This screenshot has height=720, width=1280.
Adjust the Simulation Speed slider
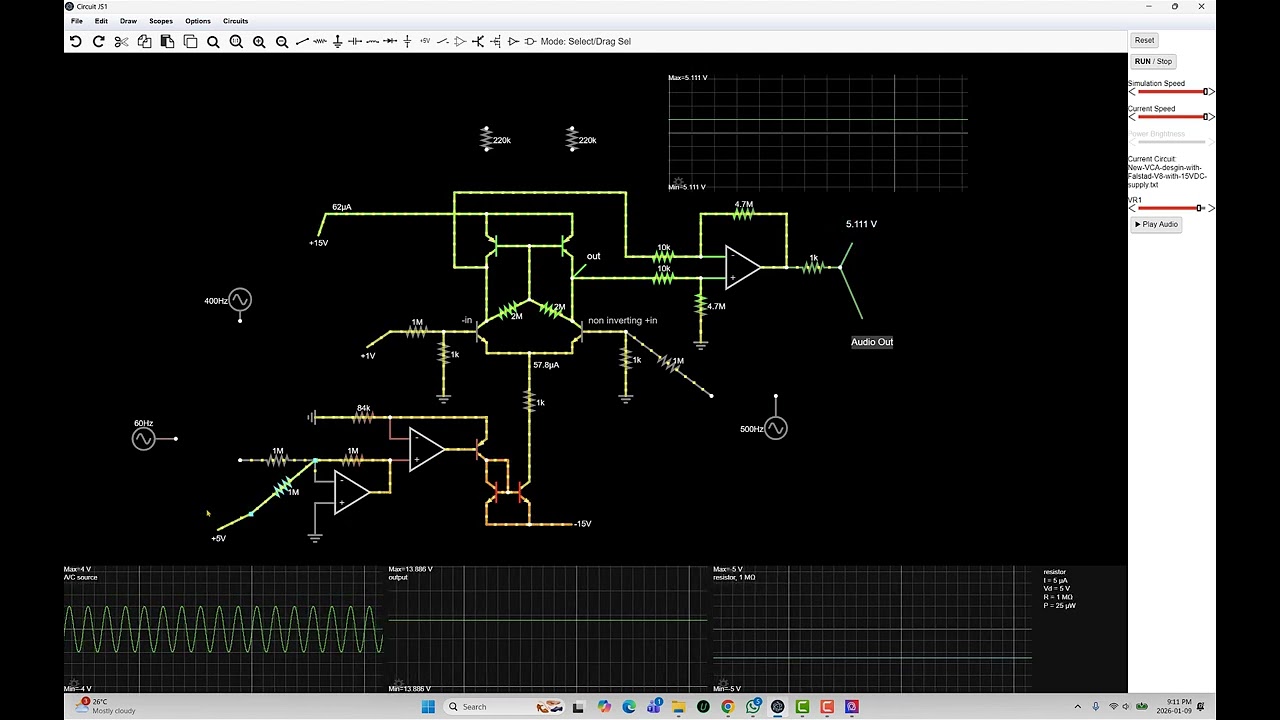[1171, 92]
